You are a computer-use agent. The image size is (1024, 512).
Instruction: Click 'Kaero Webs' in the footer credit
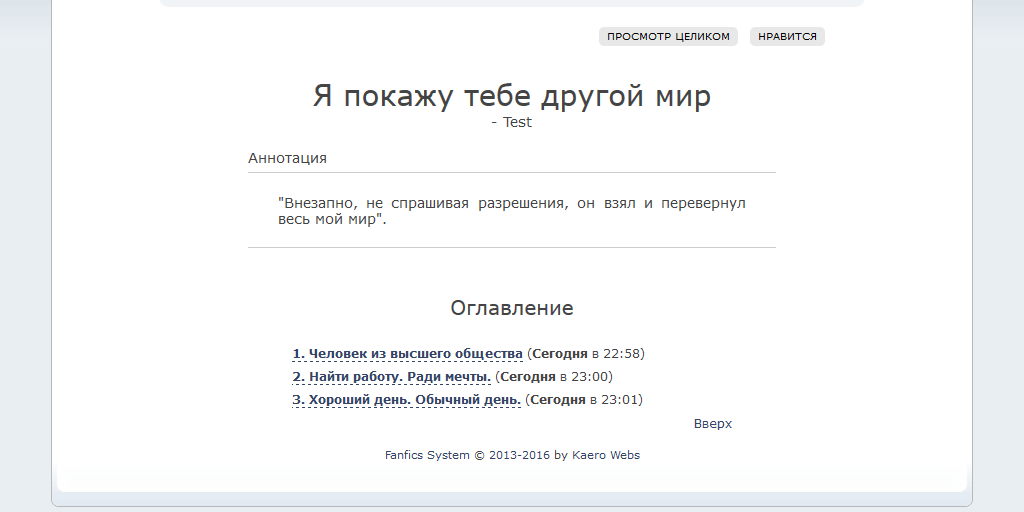coord(606,455)
